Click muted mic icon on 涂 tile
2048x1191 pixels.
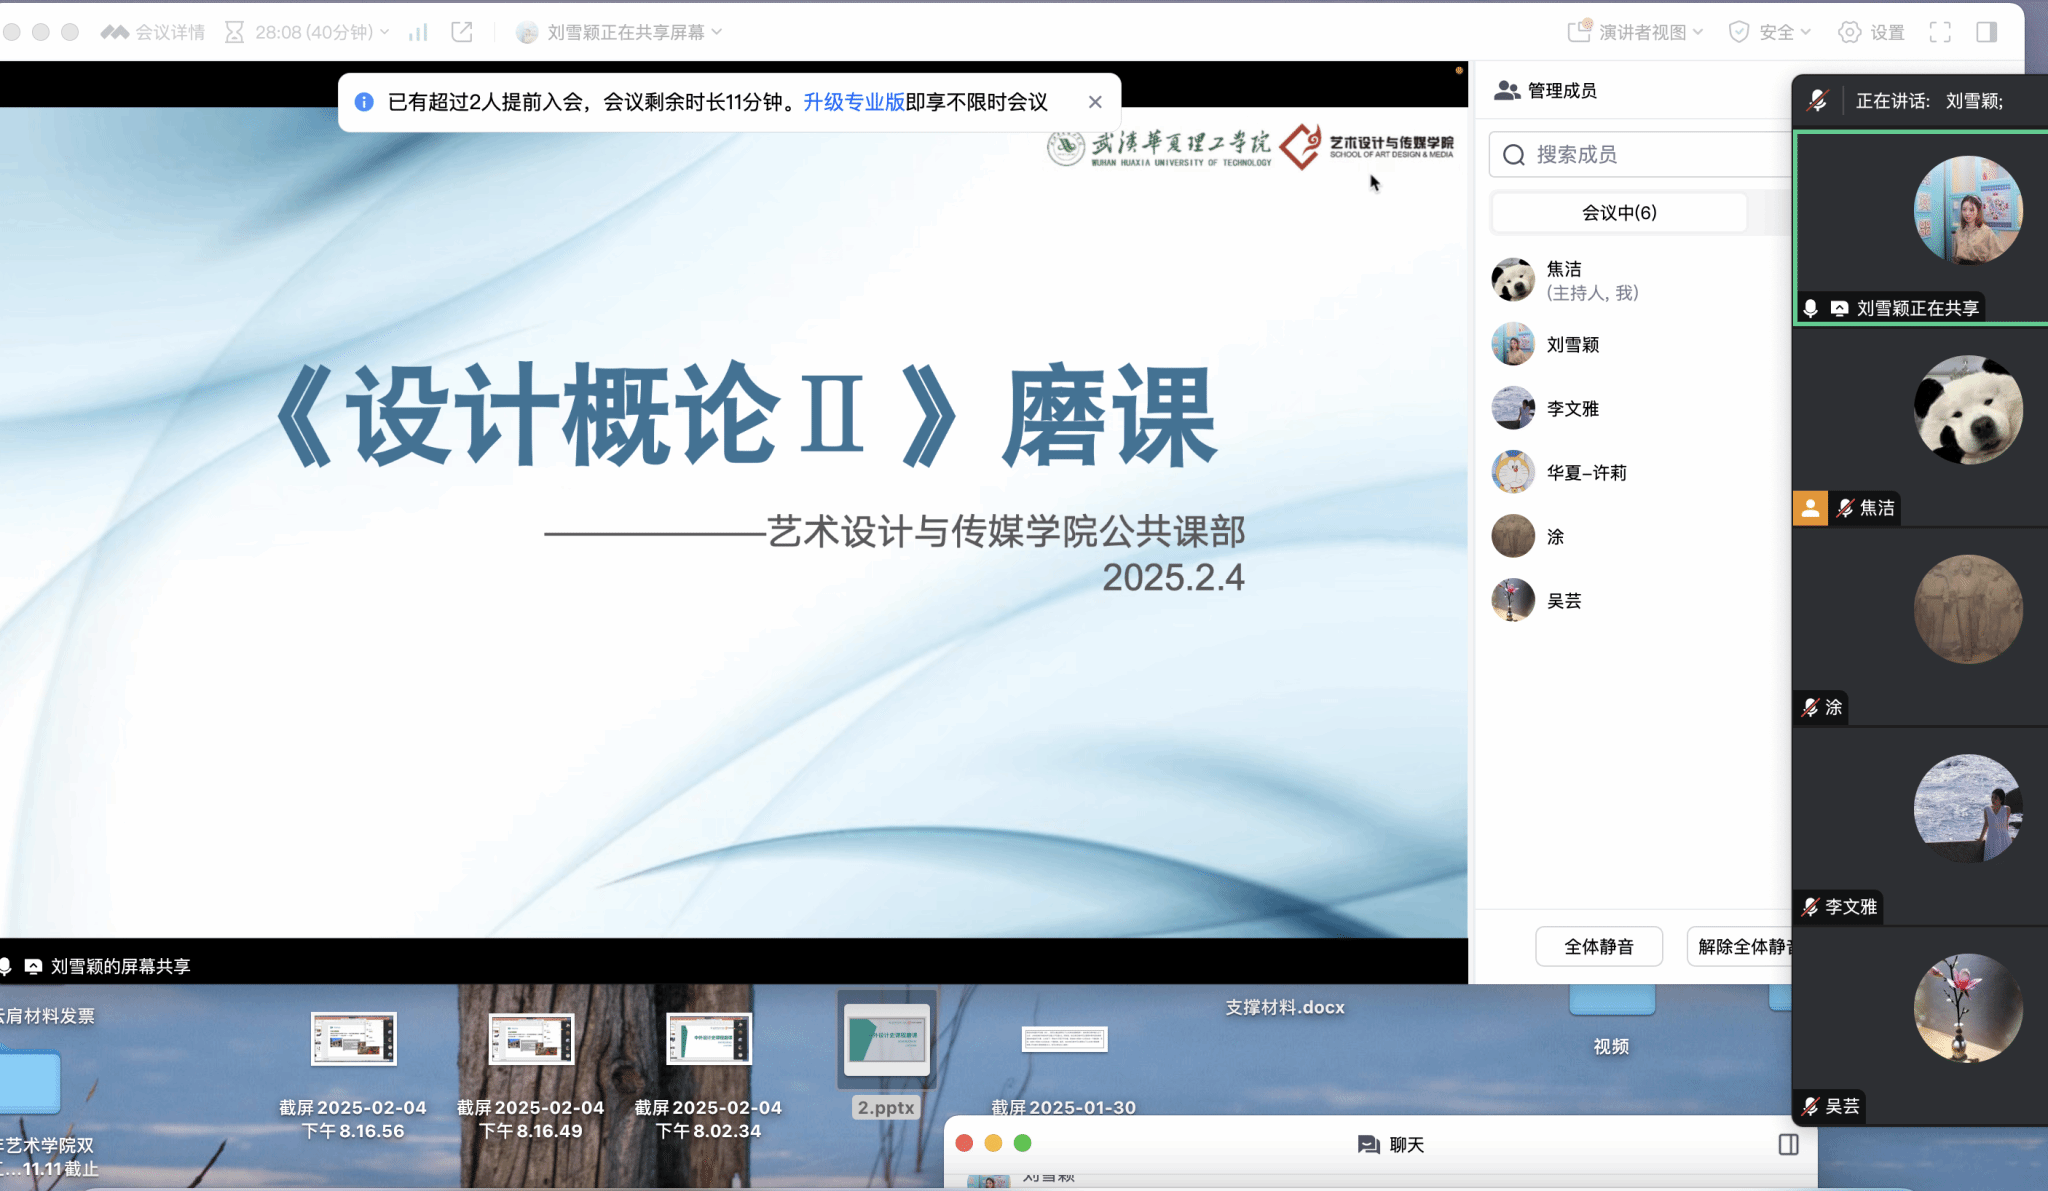1810,707
